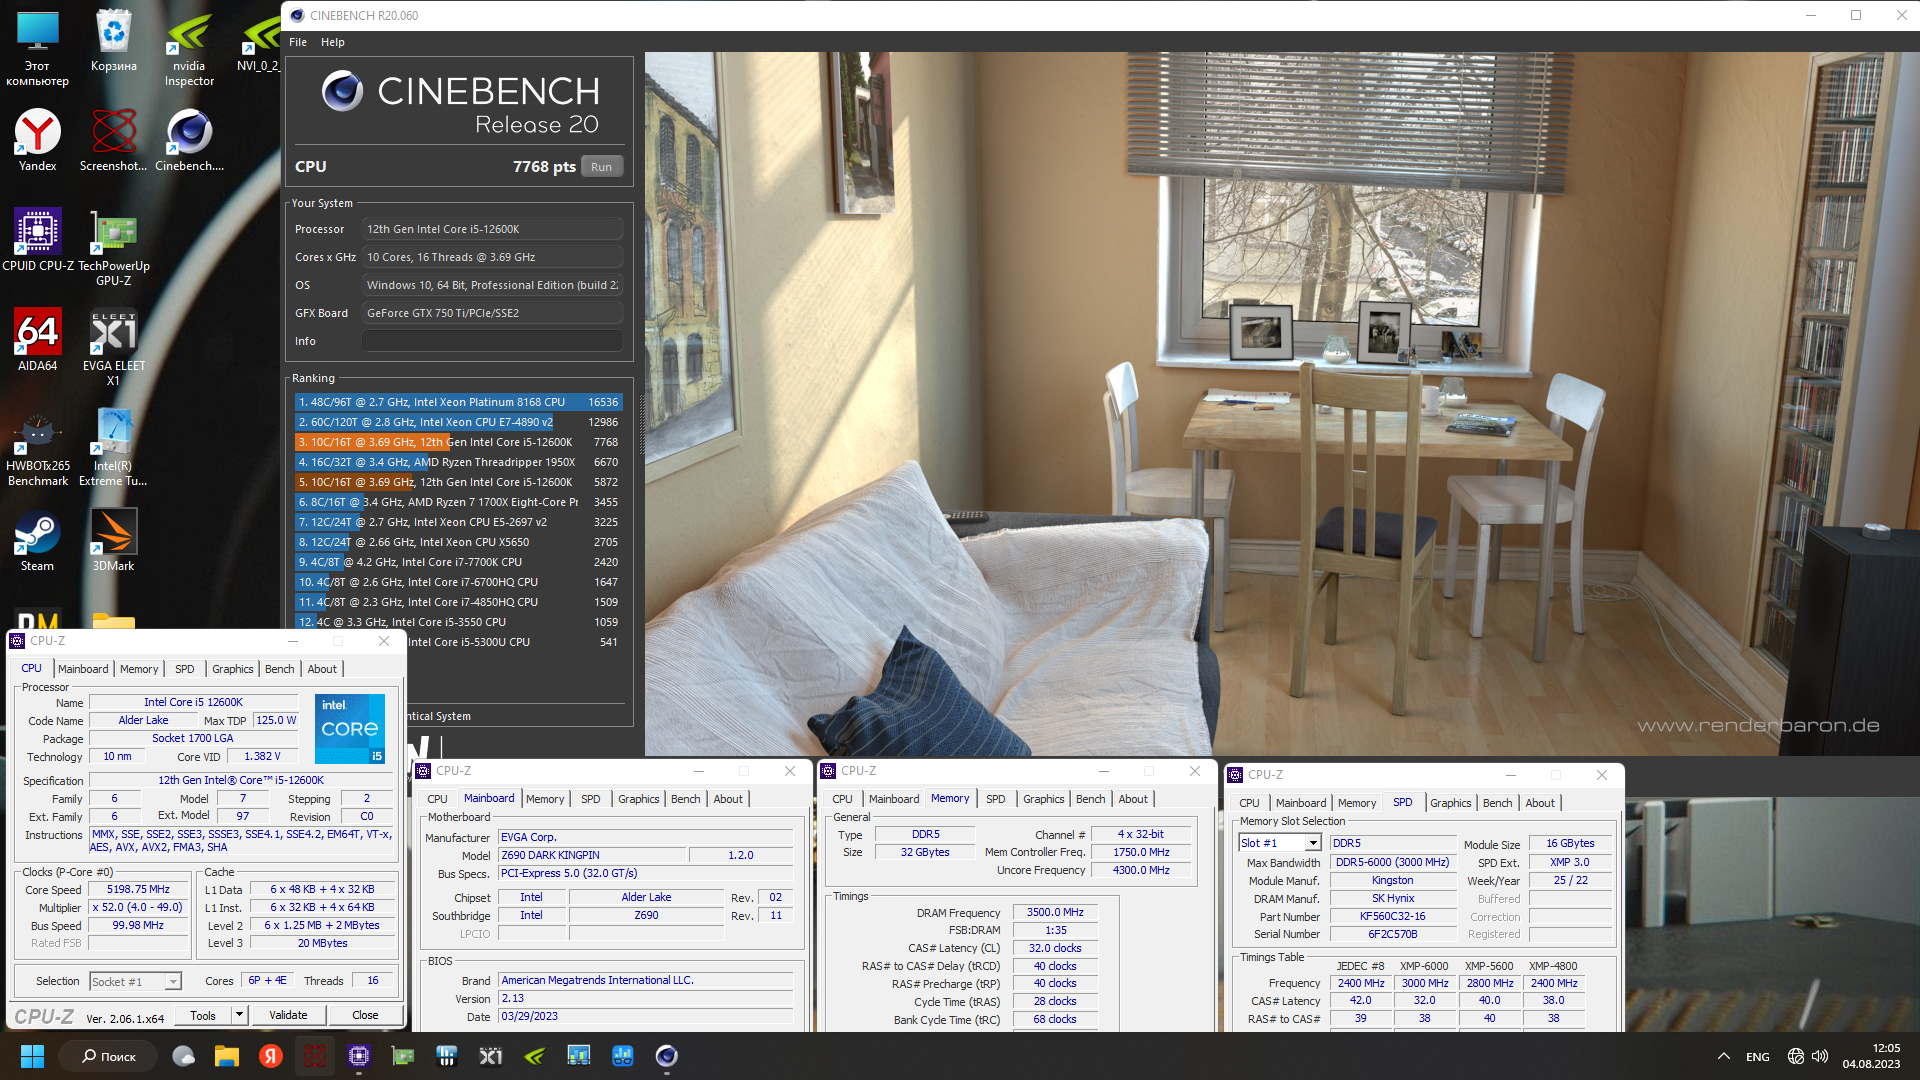Switch to CPU-Z via the taskbar icon
The image size is (1920, 1080).
359,1056
